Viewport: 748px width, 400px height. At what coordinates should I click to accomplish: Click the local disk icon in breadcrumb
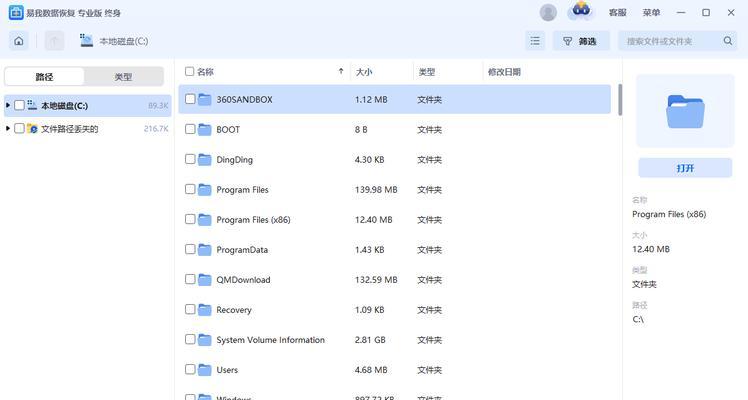pyautogui.click(x=86, y=41)
